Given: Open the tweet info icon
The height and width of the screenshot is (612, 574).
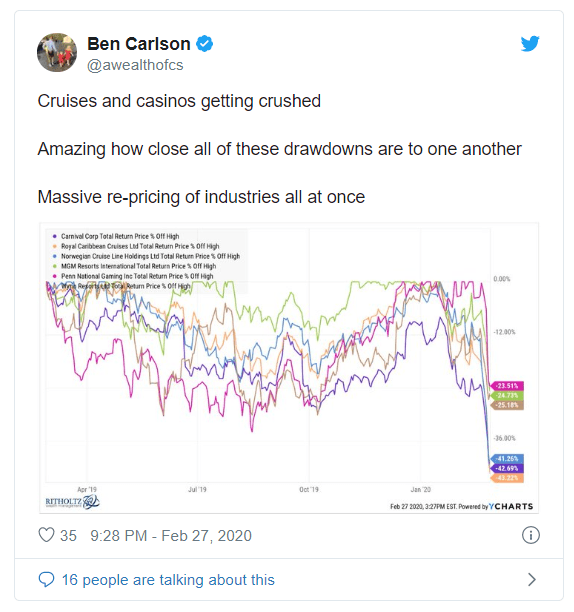Looking at the screenshot, I should pyautogui.click(x=531, y=535).
